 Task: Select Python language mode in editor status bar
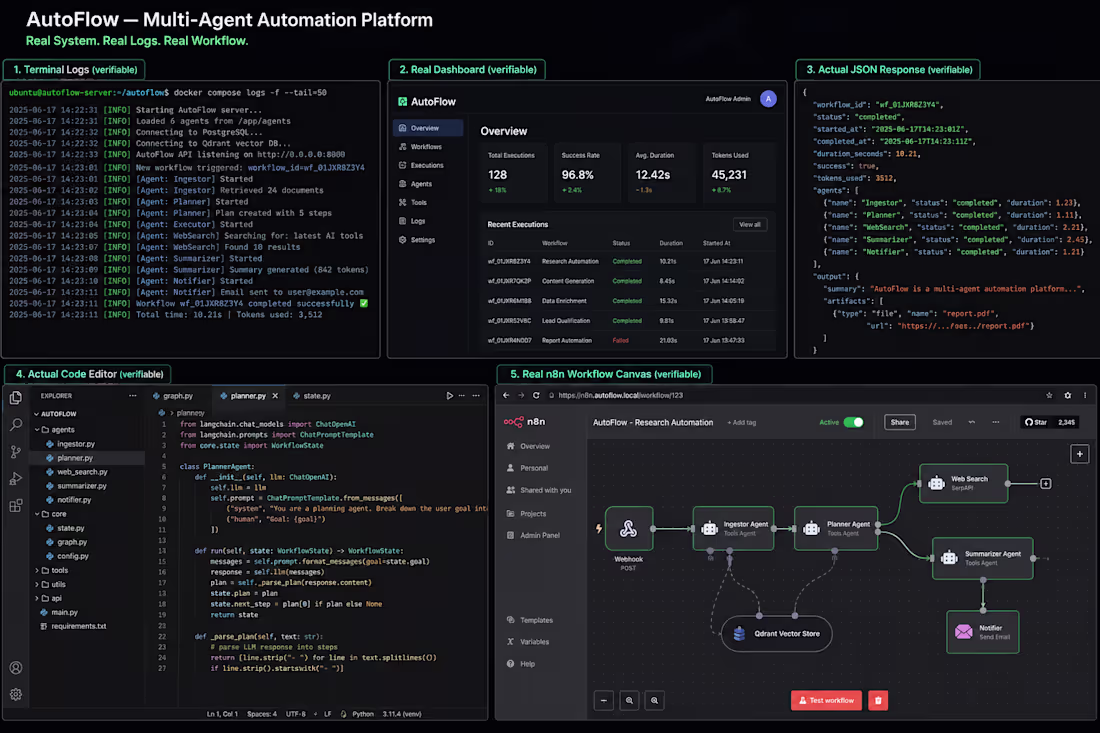[363, 714]
